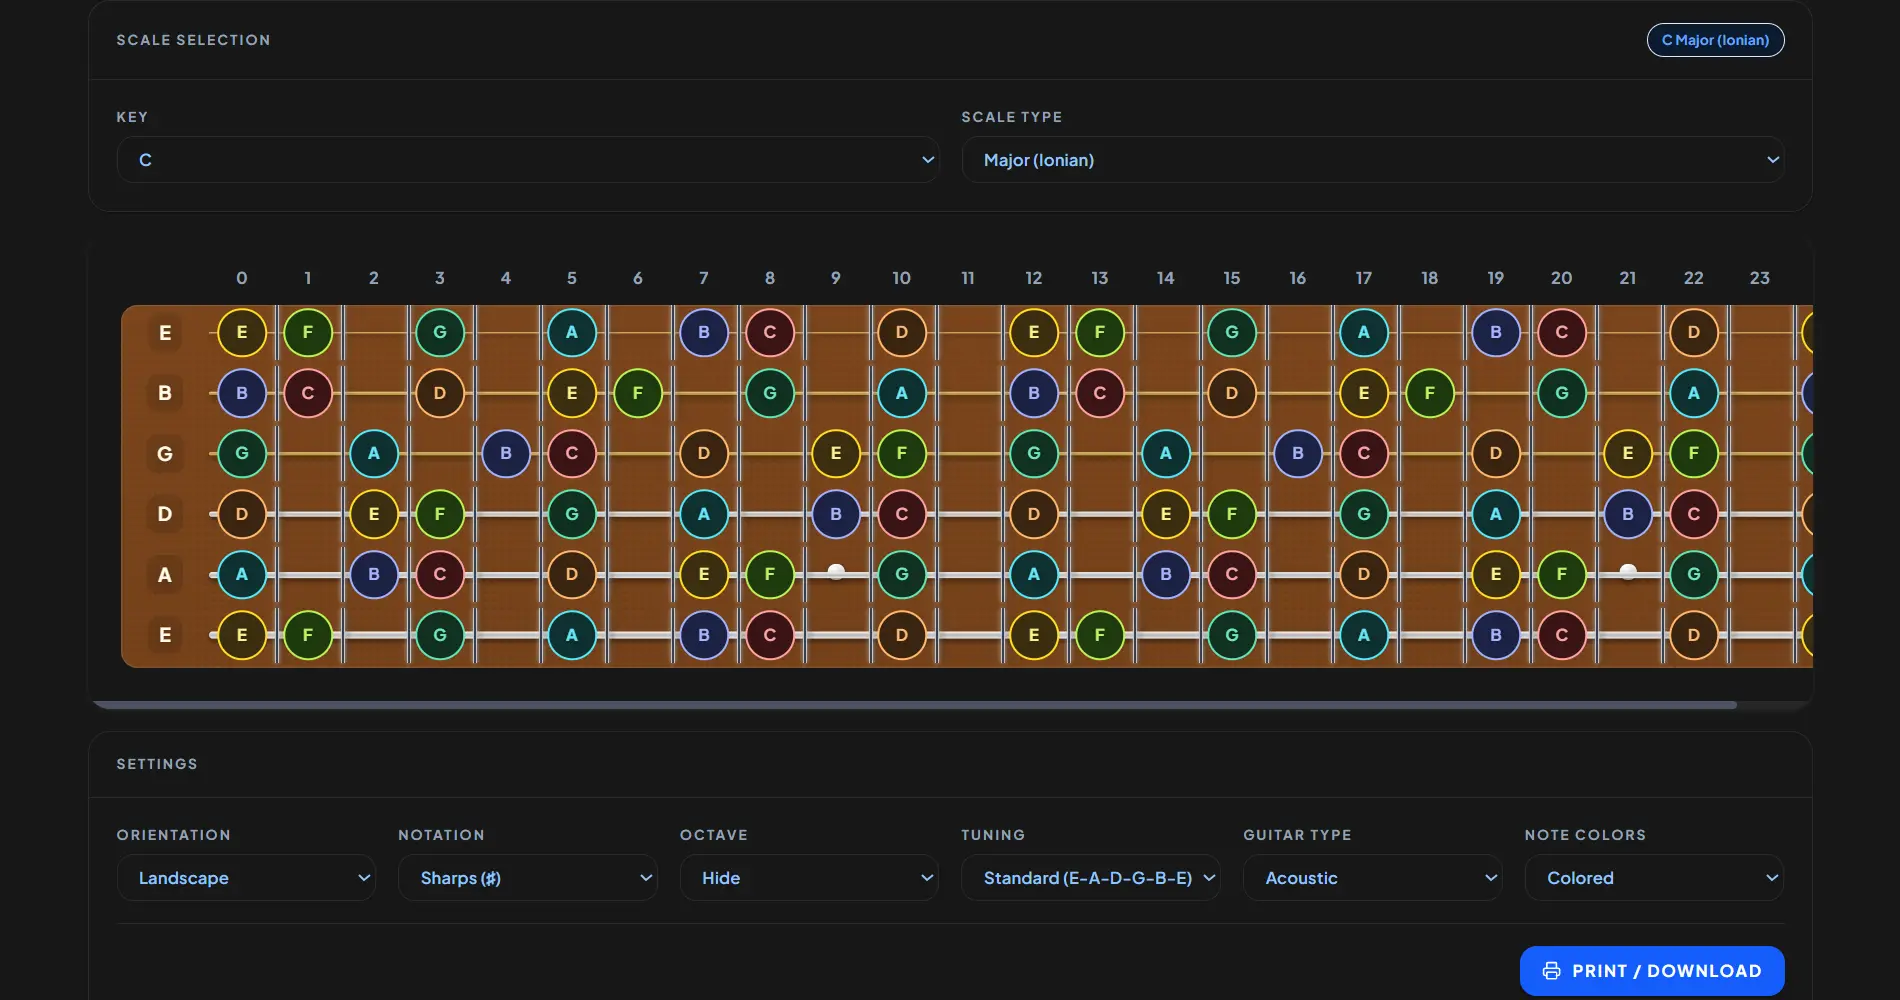Click the D note at fret 22 on the bottom E string
This screenshot has height=1000, width=1900.
1694,635
